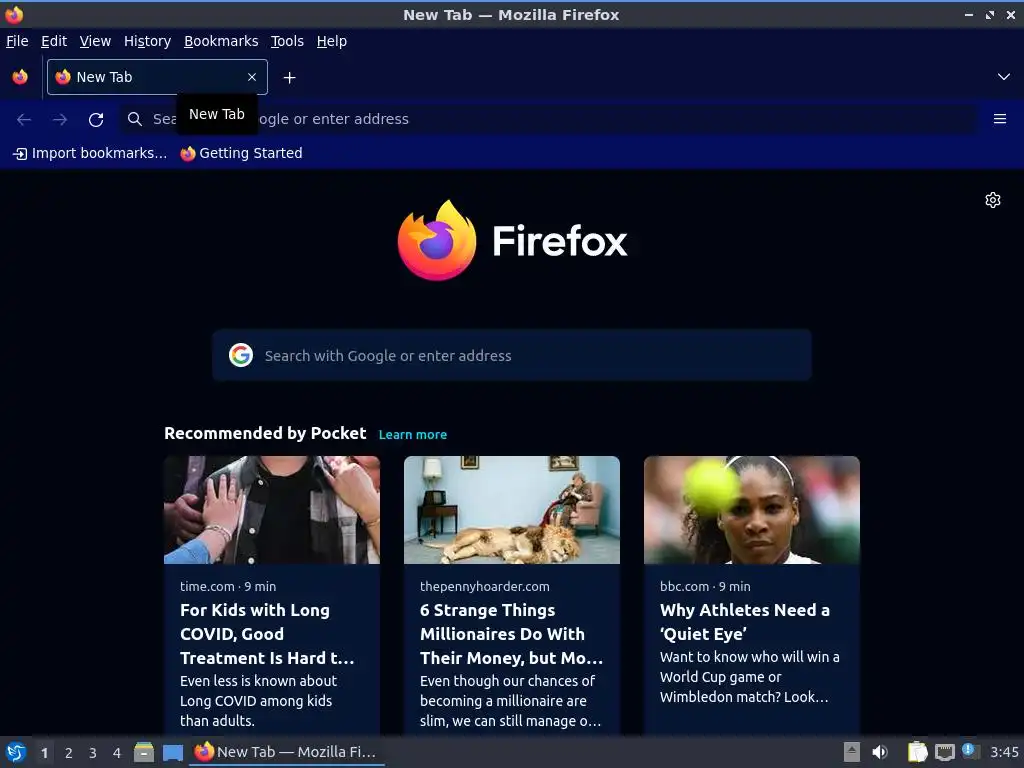Open the update notification tray icon

[970, 751]
